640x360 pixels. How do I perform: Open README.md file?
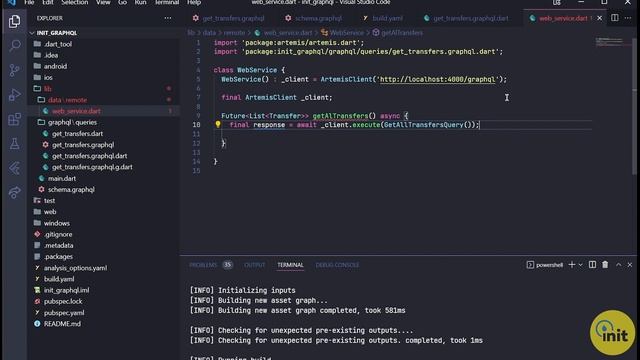62,324
